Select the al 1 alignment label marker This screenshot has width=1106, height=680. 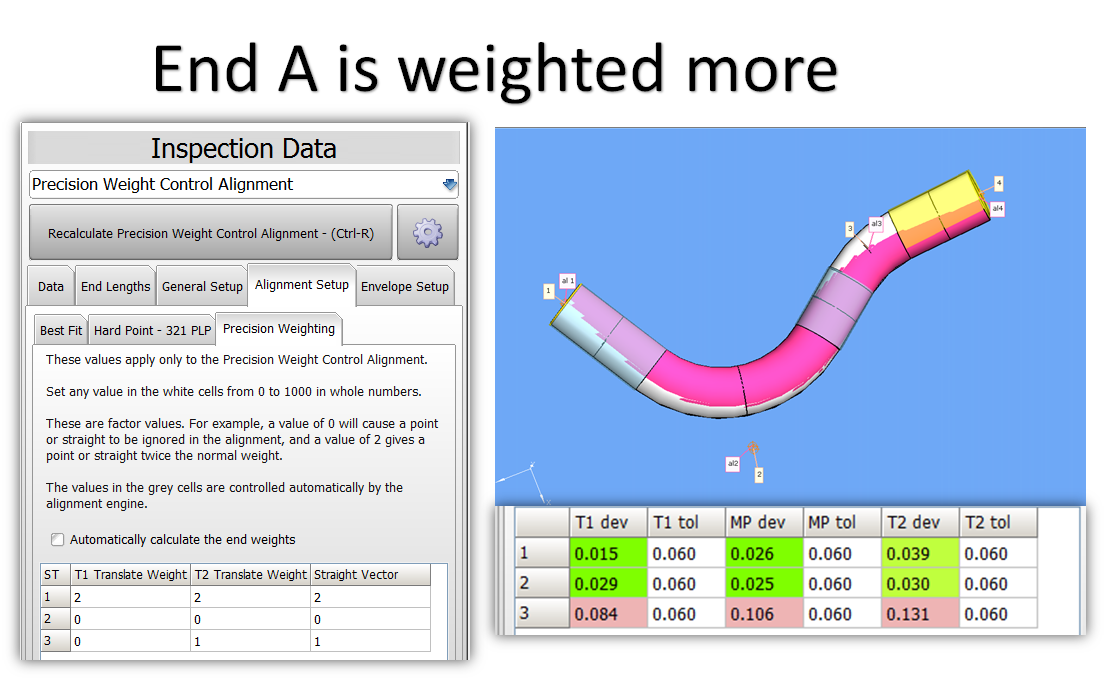(568, 281)
